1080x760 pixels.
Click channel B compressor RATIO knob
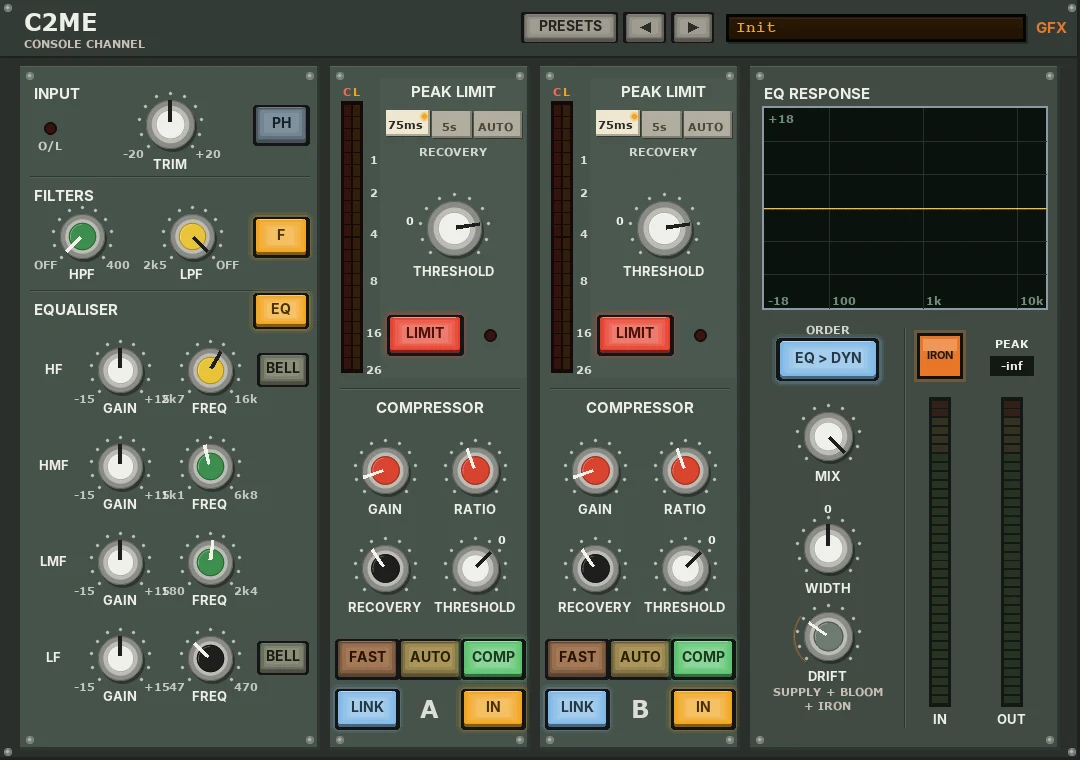point(685,471)
